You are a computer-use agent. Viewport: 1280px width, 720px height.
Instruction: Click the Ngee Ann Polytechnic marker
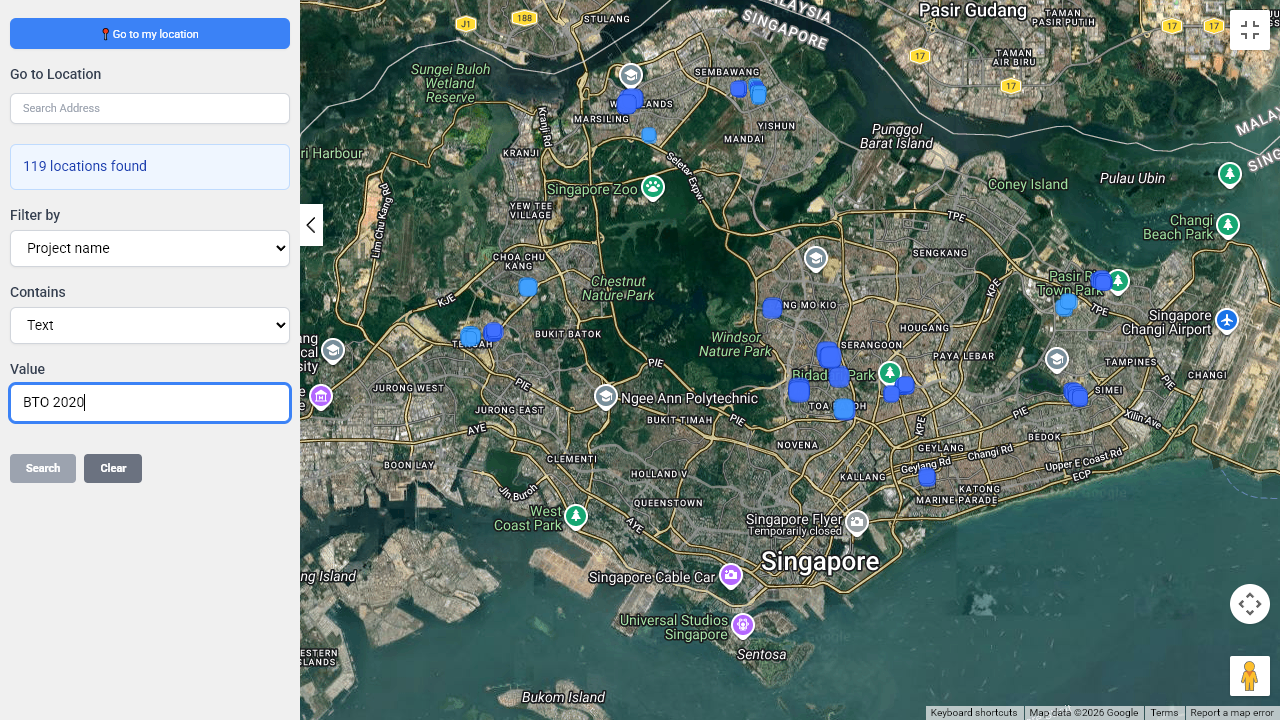[x=605, y=397]
